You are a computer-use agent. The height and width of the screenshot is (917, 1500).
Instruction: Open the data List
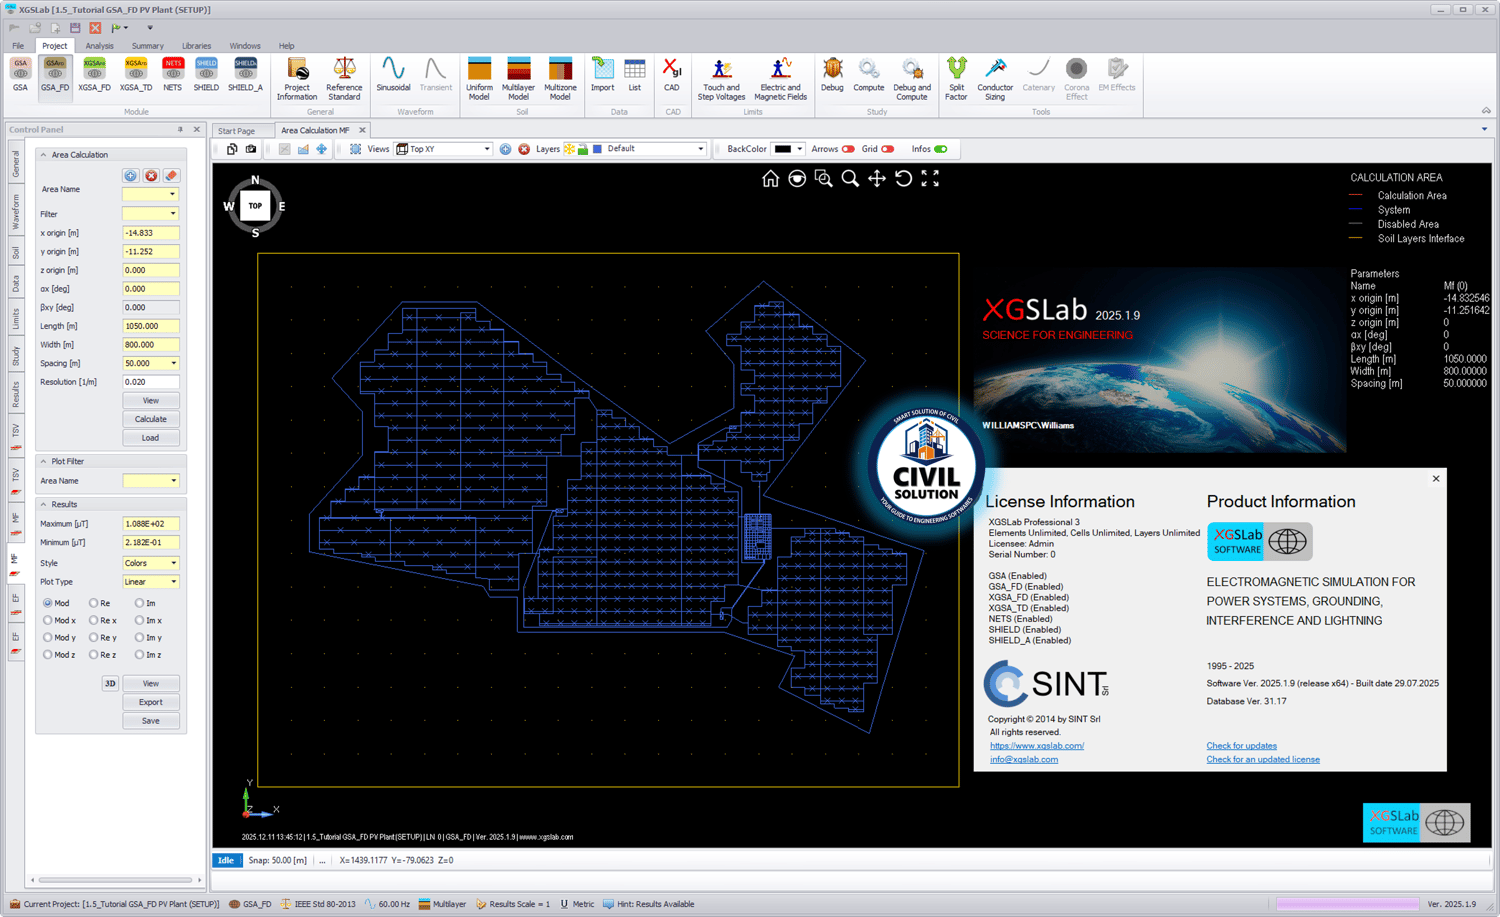[635, 75]
